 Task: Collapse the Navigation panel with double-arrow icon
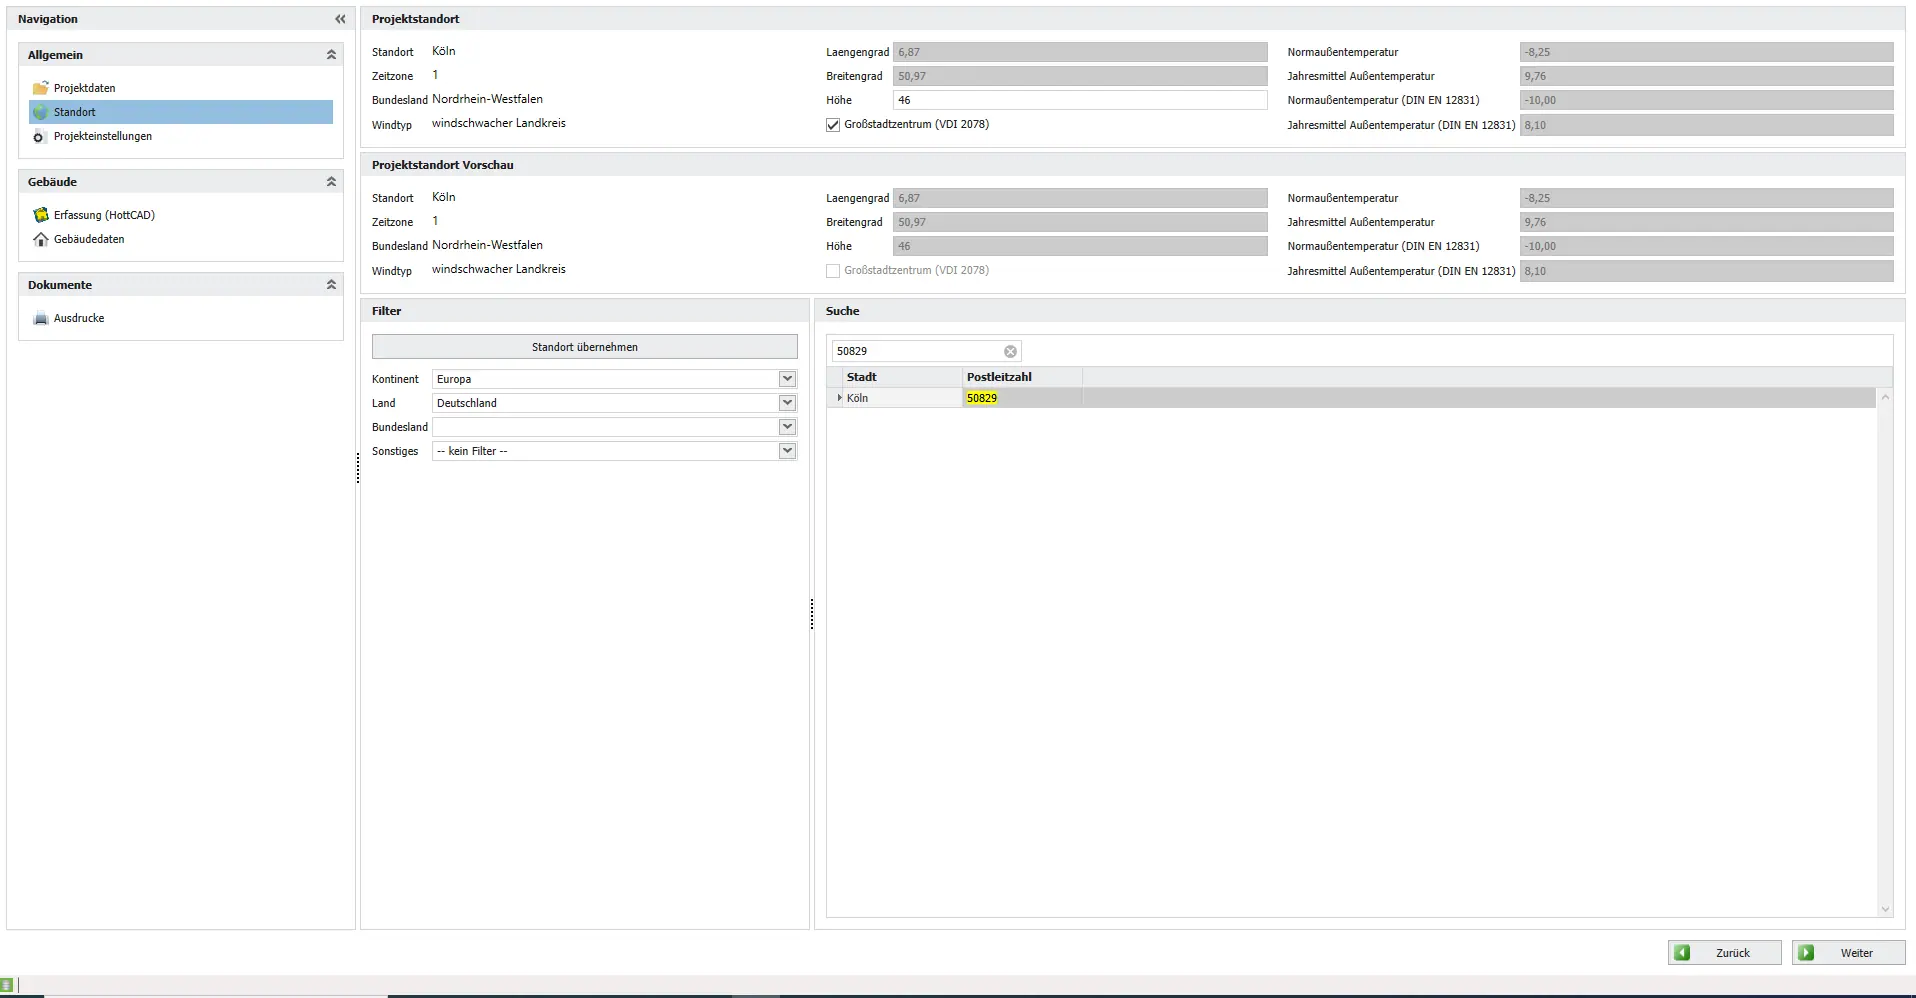click(x=340, y=19)
